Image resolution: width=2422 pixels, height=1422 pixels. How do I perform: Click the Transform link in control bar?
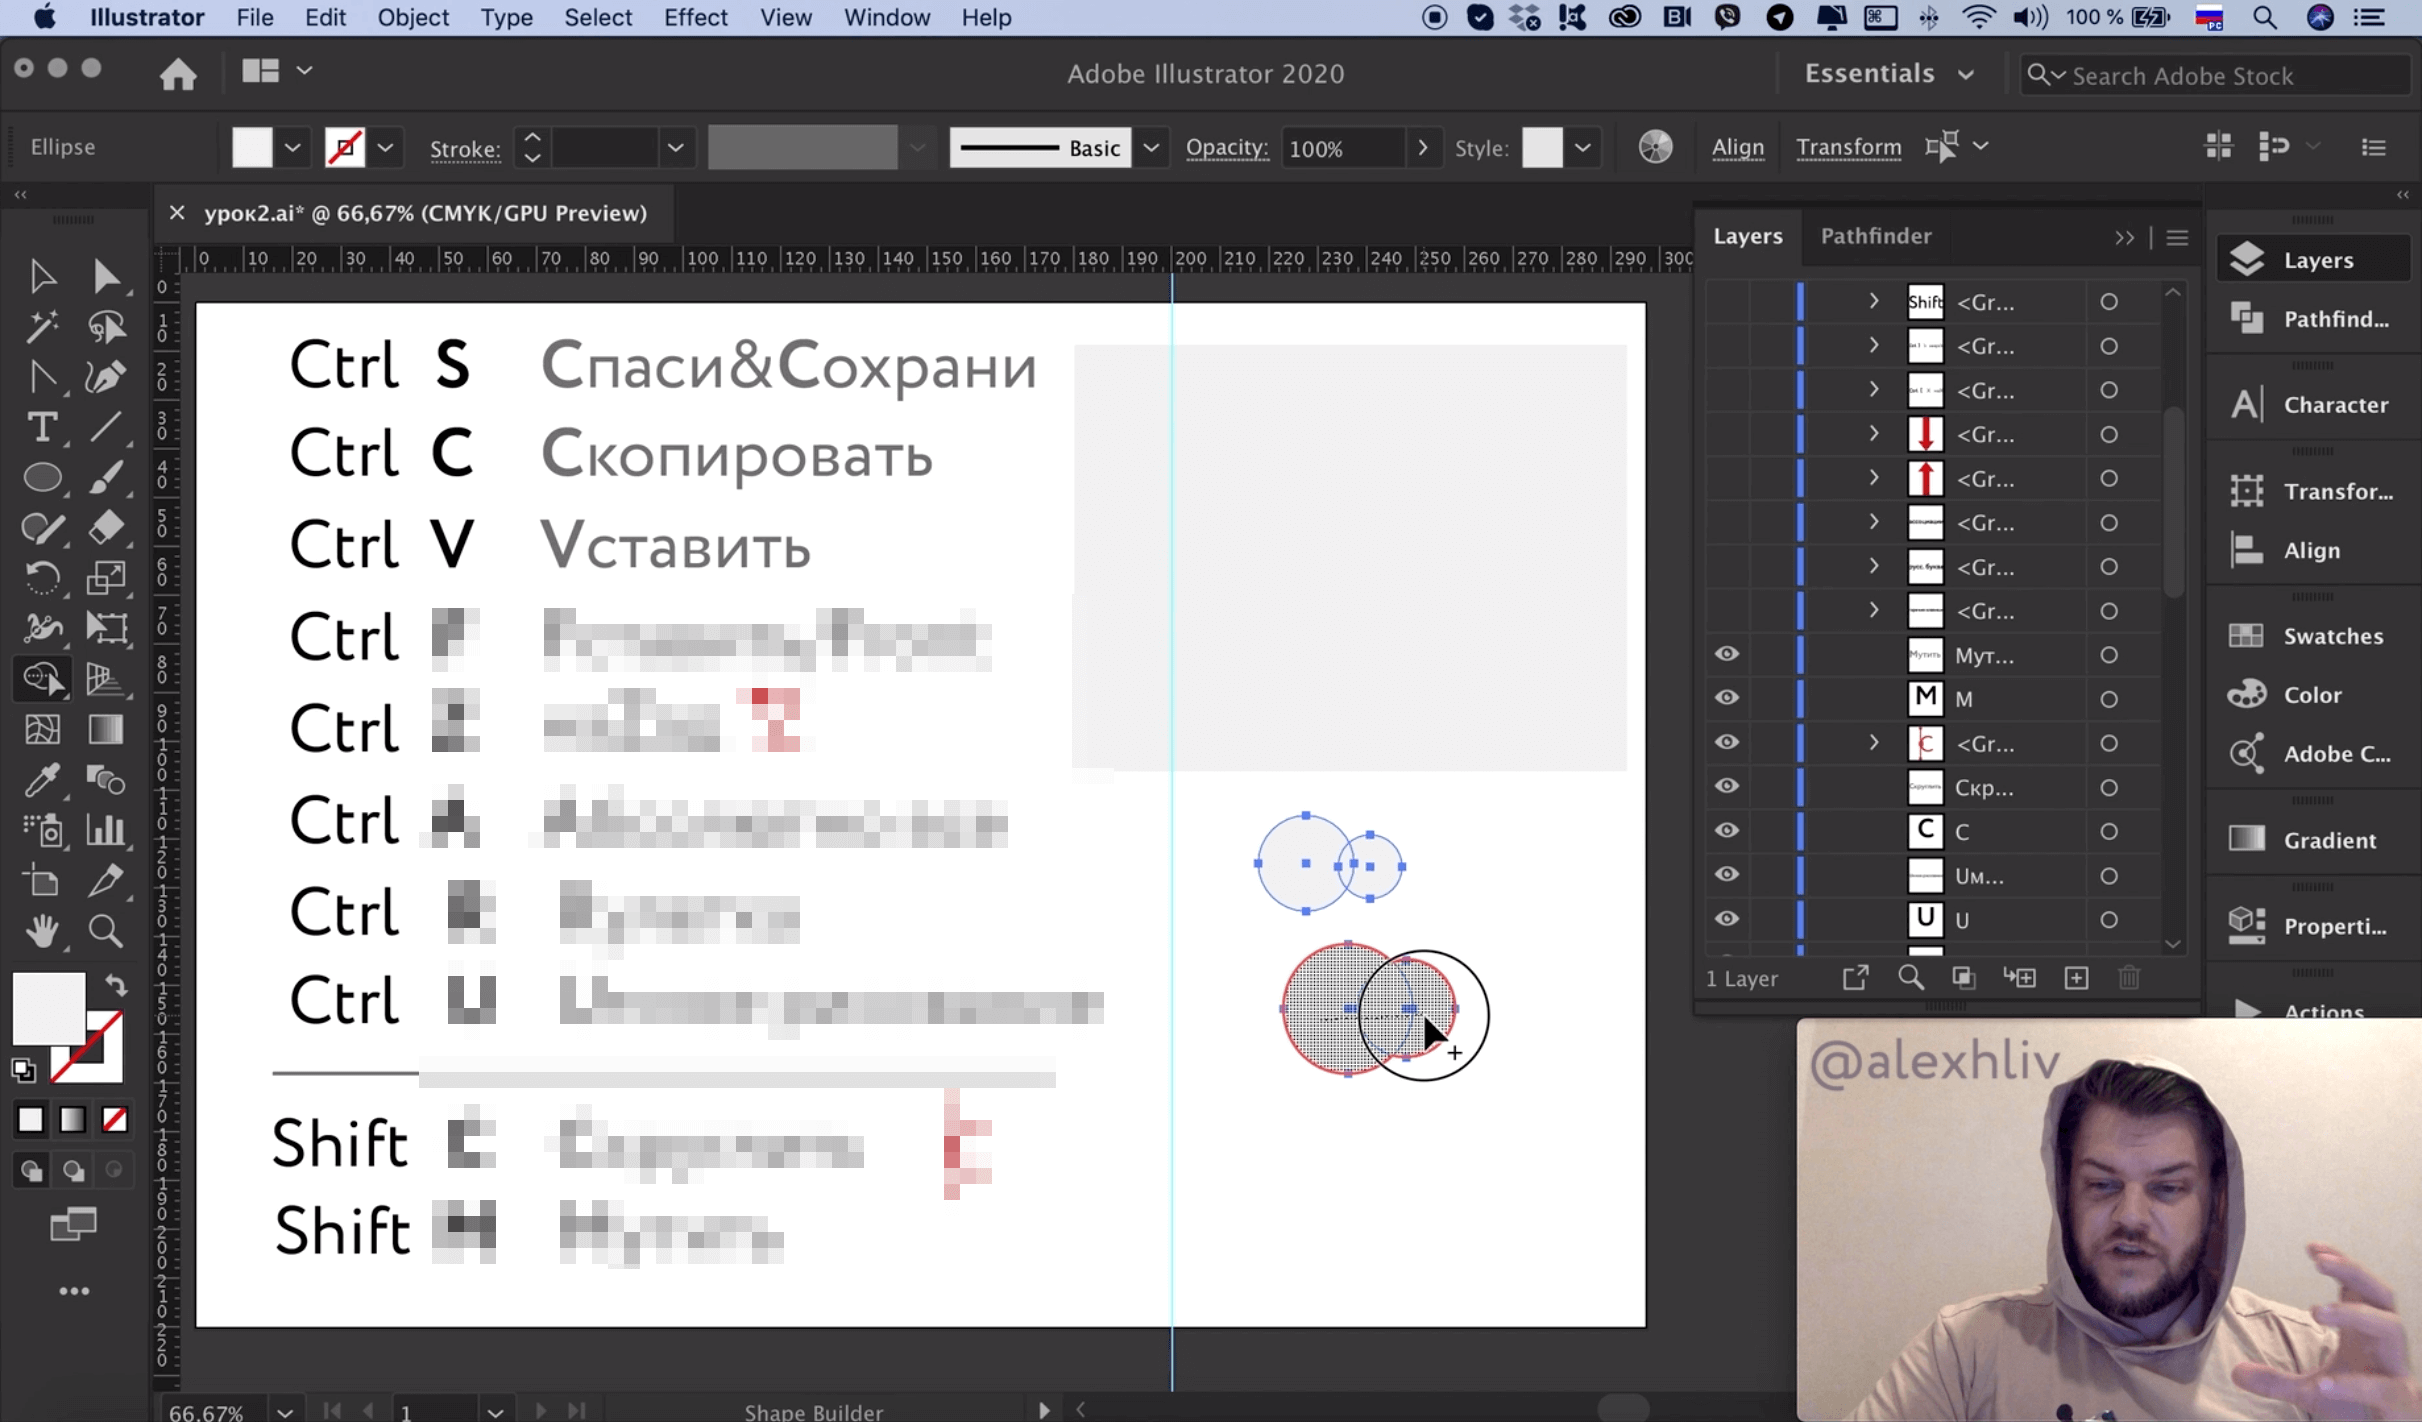[1848, 147]
